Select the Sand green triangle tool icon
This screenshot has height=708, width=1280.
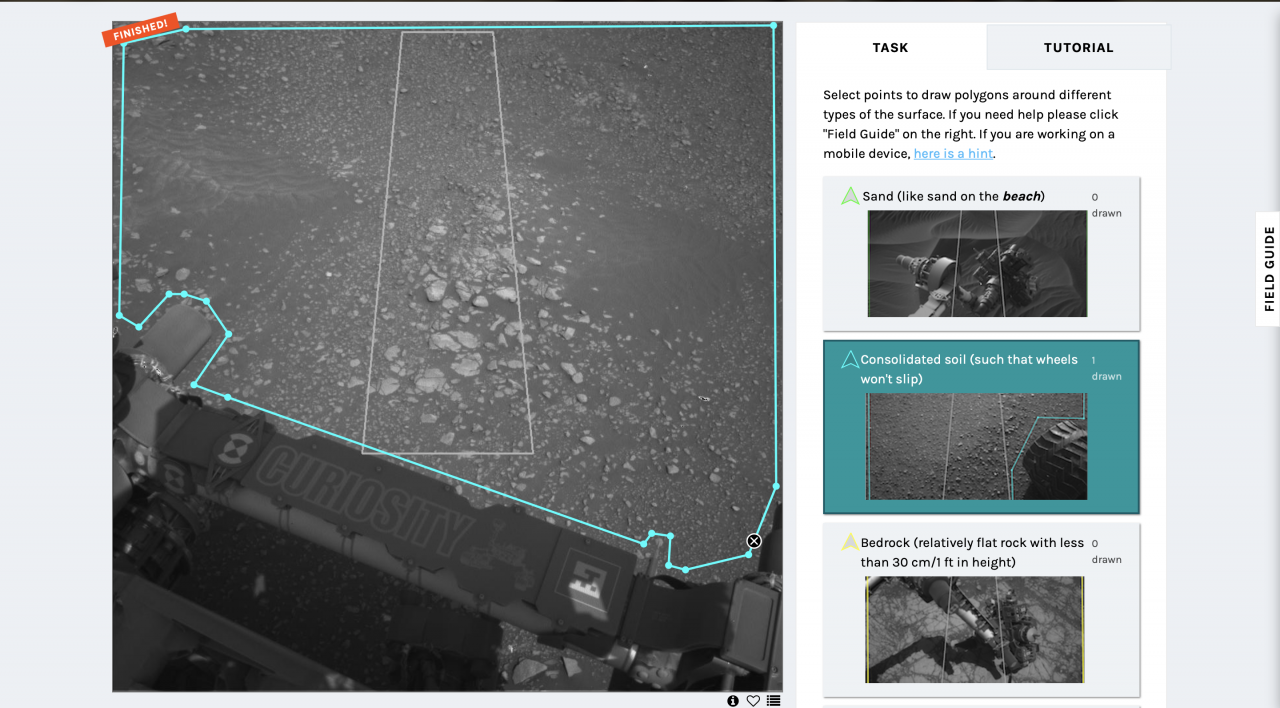pyautogui.click(x=850, y=196)
